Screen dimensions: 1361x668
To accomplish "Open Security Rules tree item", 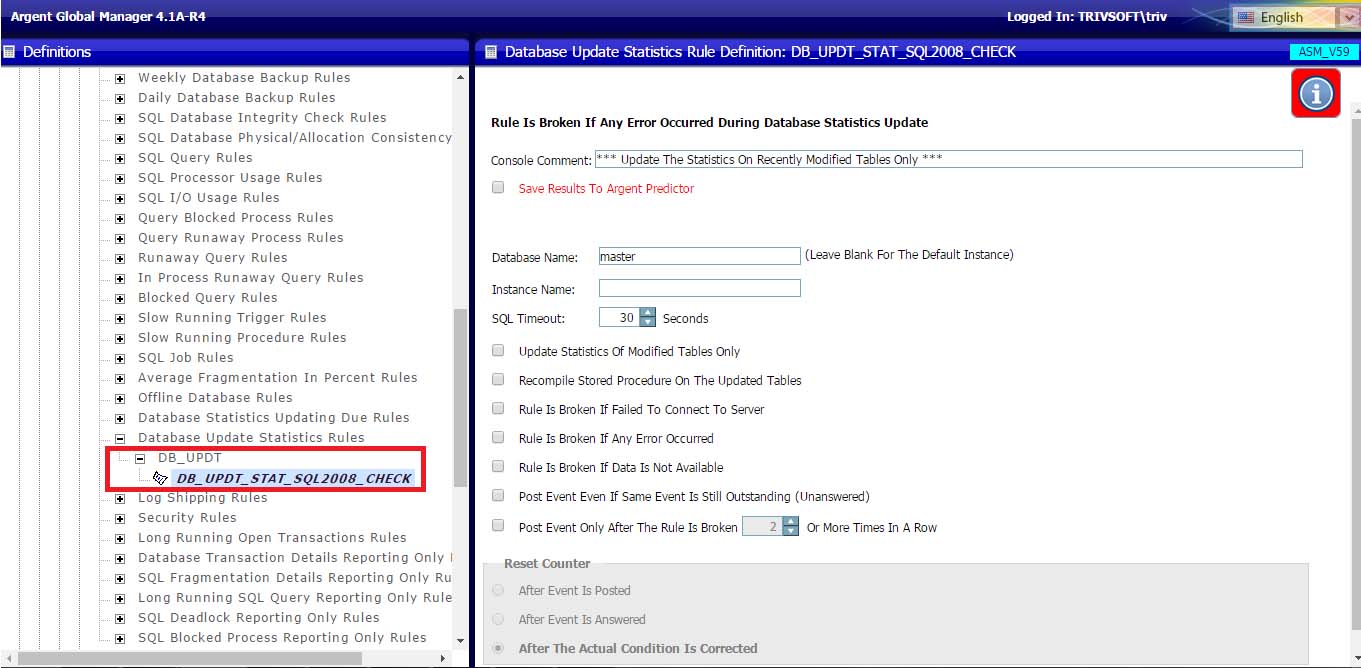I will click(187, 518).
